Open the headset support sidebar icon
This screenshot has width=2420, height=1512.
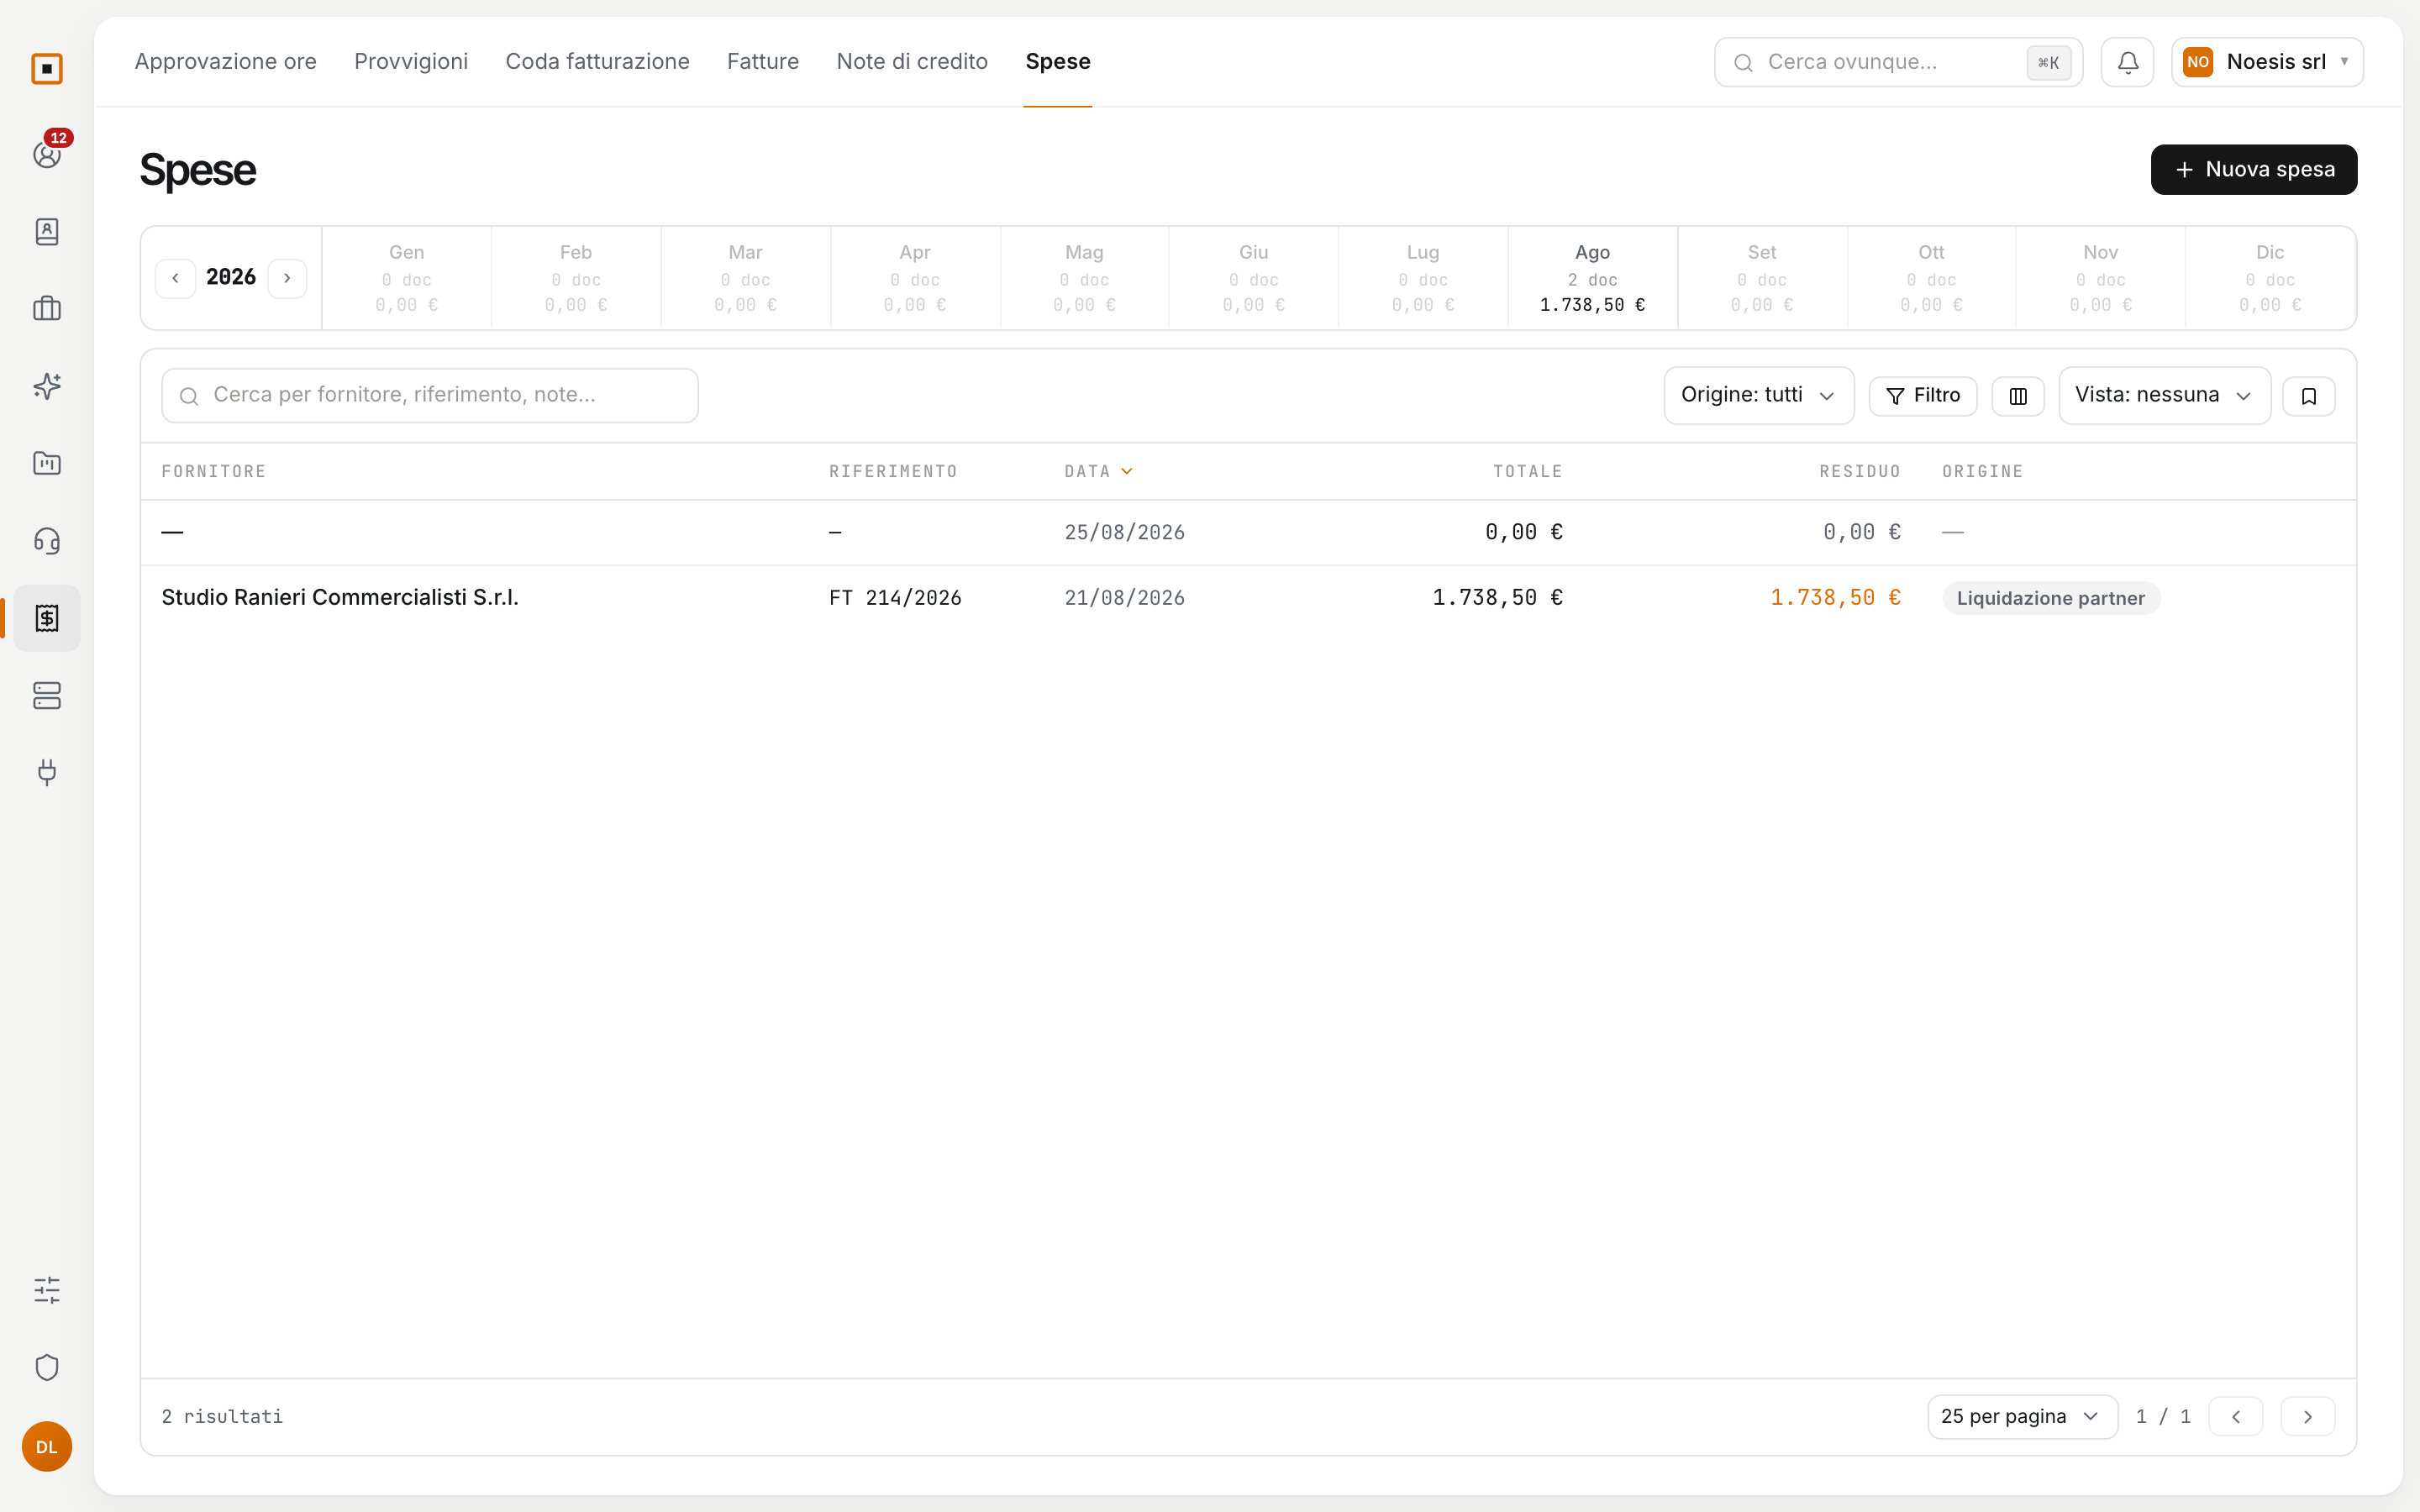click(x=47, y=541)
